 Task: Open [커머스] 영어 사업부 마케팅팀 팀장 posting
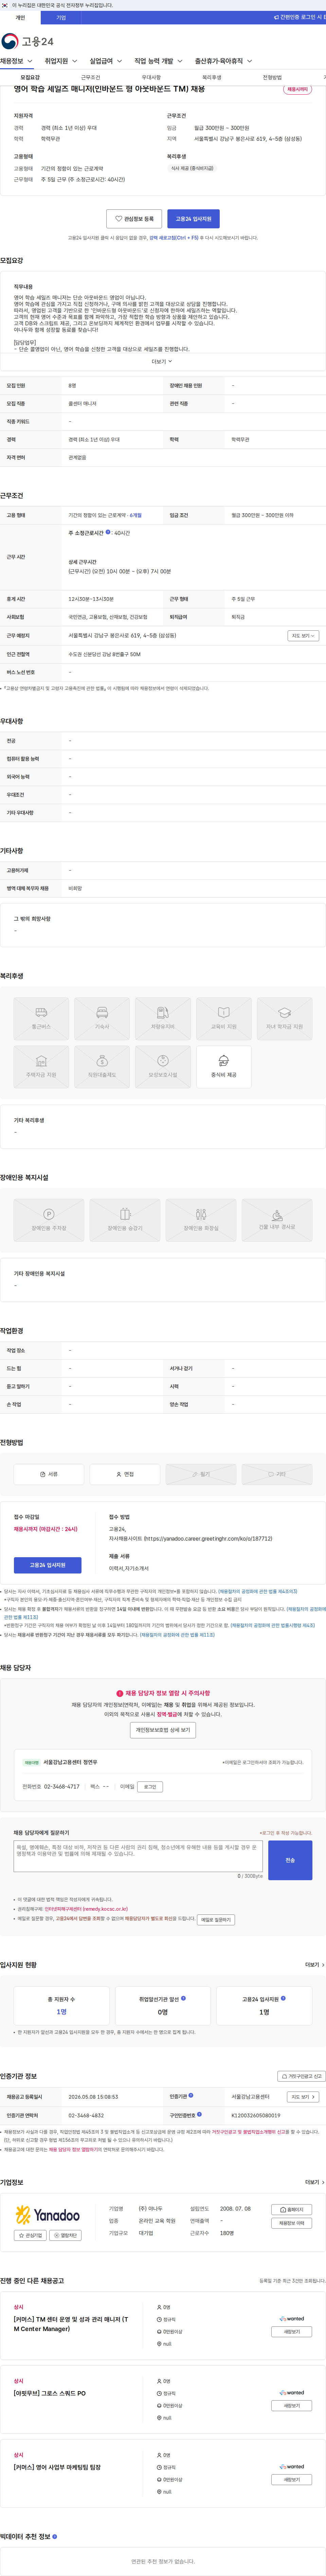click(x=57, y=2467)
